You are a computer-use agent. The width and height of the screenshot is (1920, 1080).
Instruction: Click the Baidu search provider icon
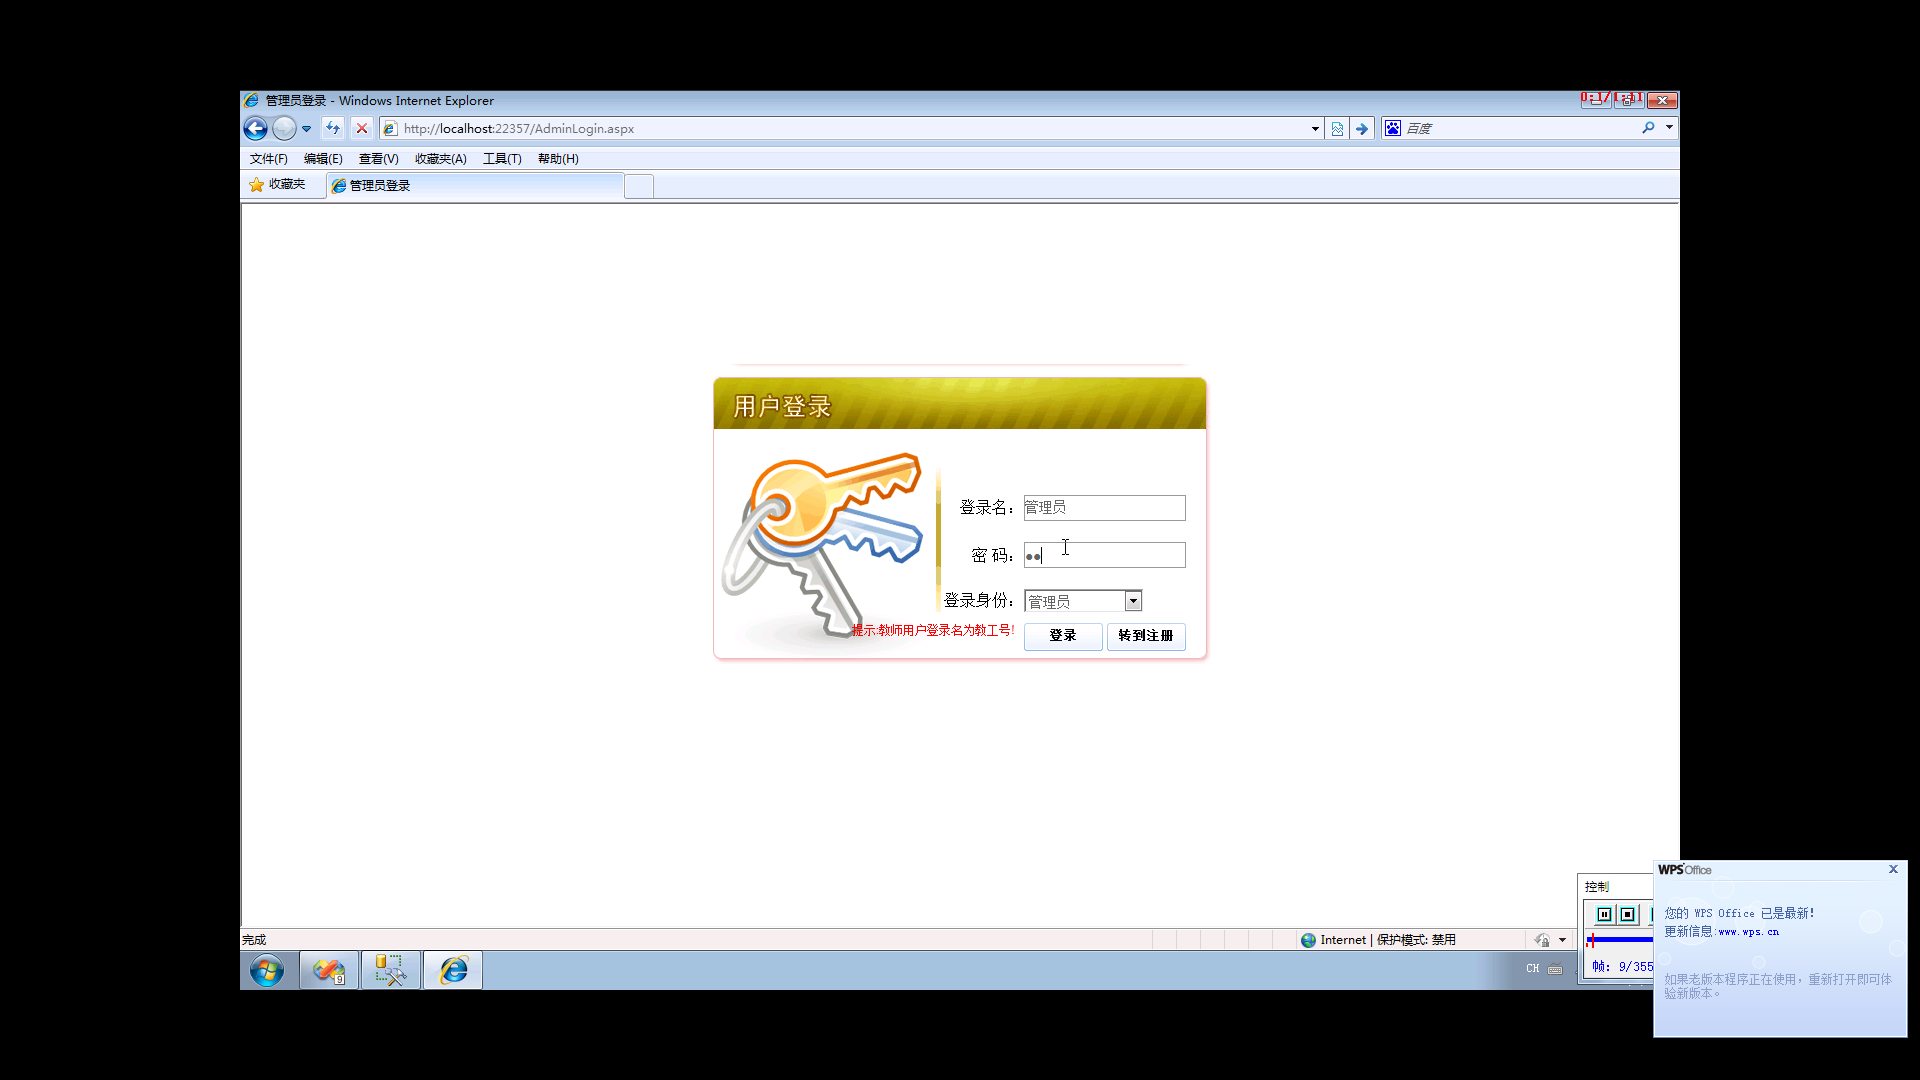(1393, 128)
